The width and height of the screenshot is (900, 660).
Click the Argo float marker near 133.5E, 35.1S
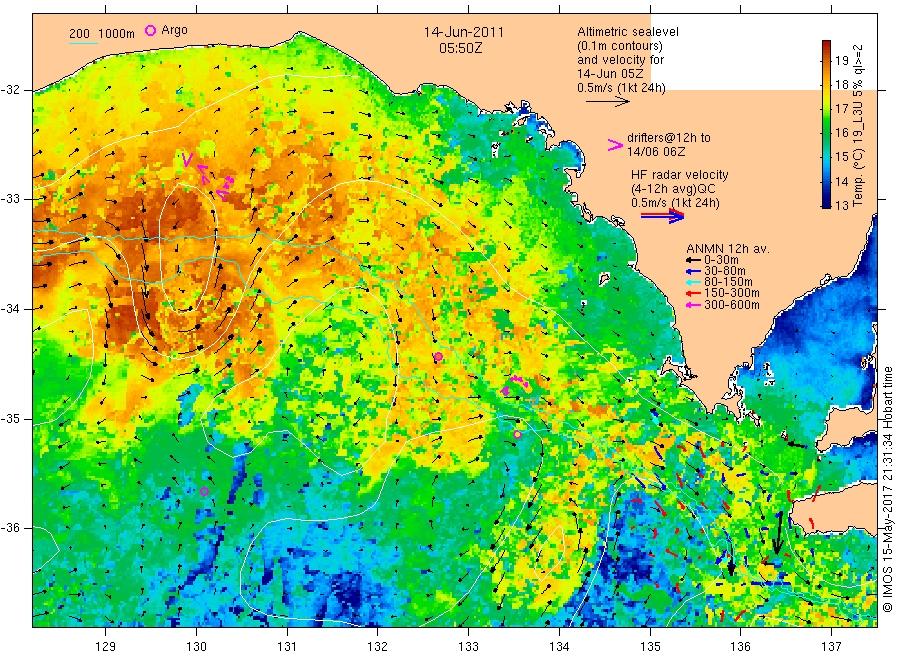coord(517,434)
